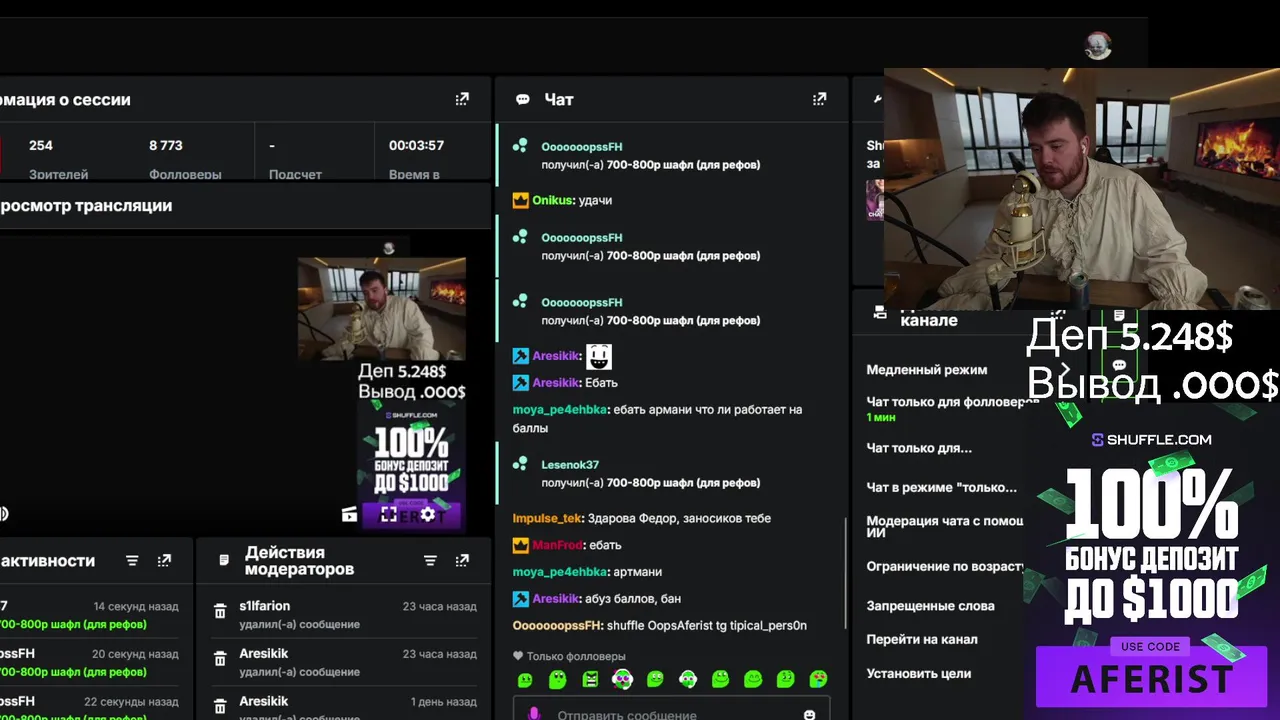Screen dimensions: 1280x720
Task: Click OooooopssFH's name on the 'shuffle OopsAferist' message
Action: click(556, 625)
